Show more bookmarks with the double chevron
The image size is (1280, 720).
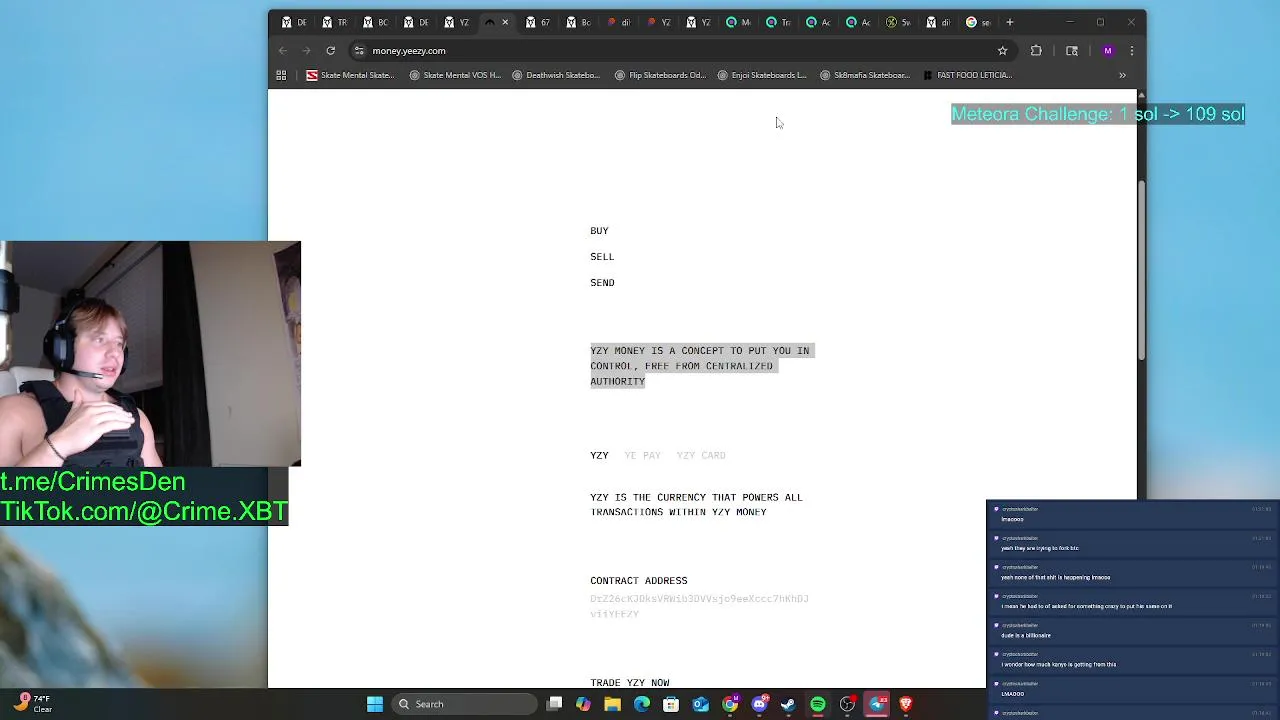[x=1122, y=75]
